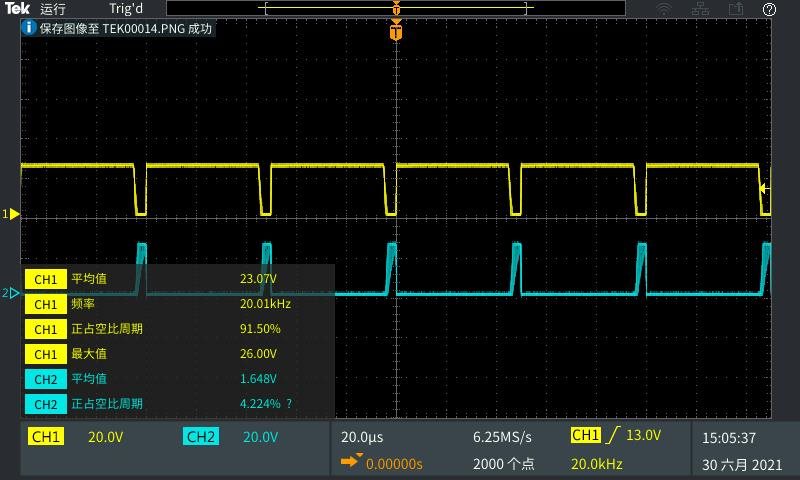The image size is (800, 480).
Task: Select CH2 平均值 measurement badge
Action: tap(46, 379)
